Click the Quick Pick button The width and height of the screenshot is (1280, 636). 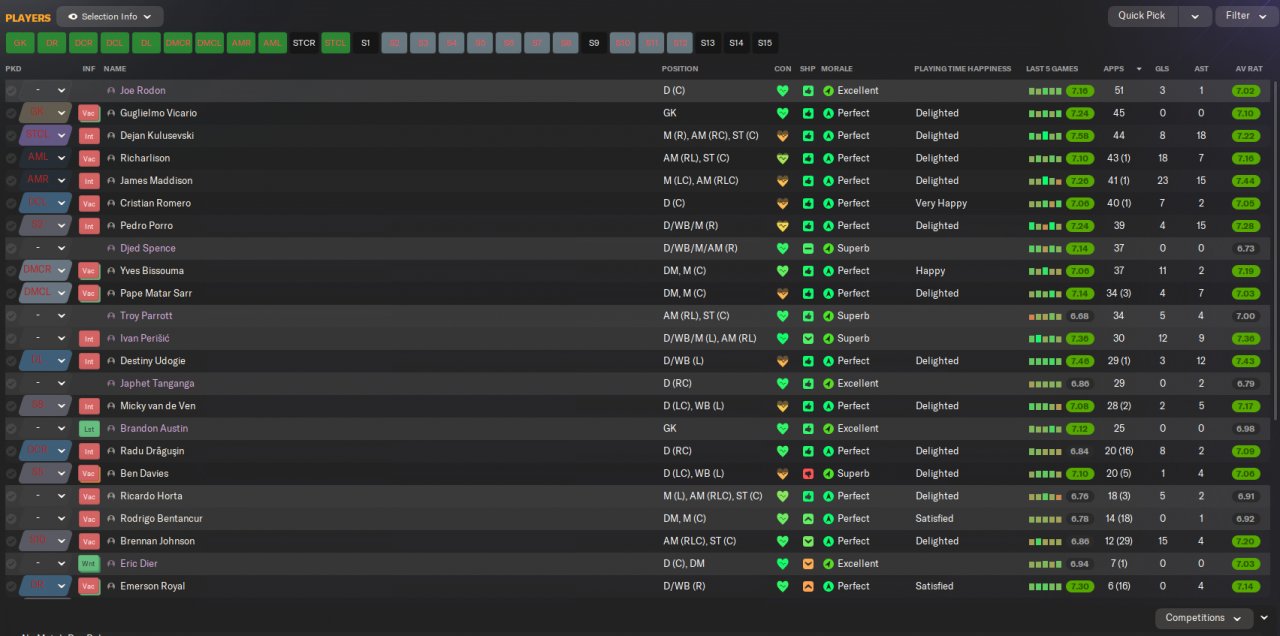tap(1142, 16)
